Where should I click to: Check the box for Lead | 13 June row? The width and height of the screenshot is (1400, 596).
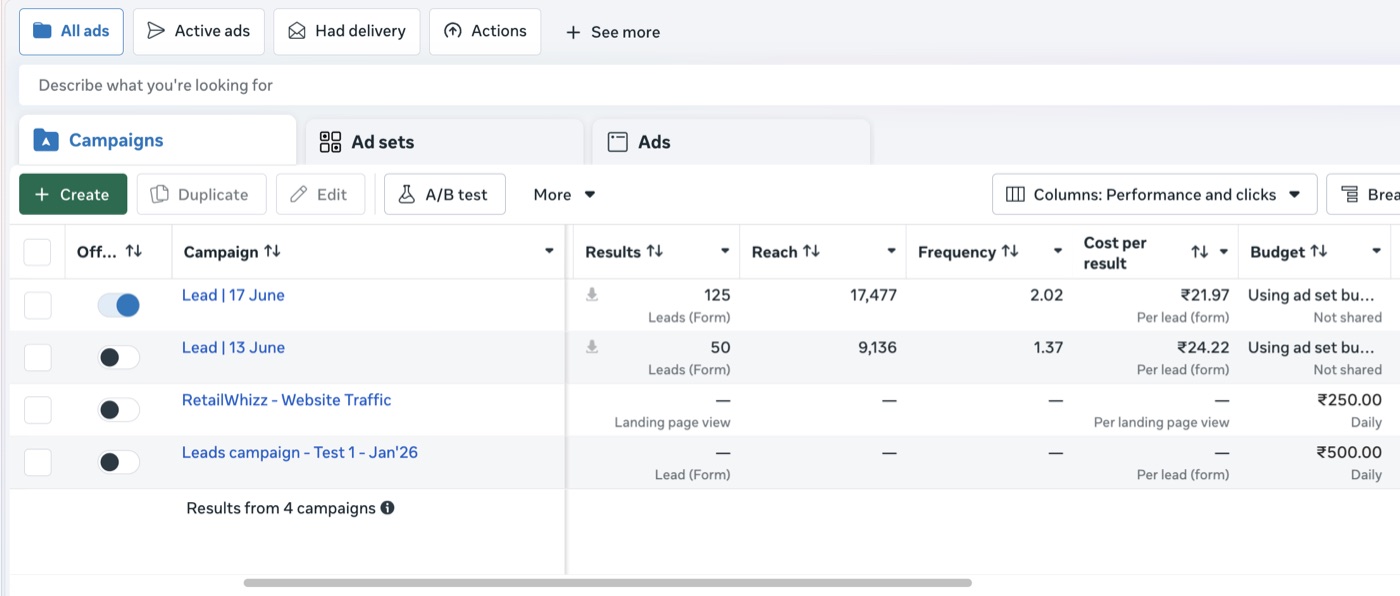pos(37,357)
